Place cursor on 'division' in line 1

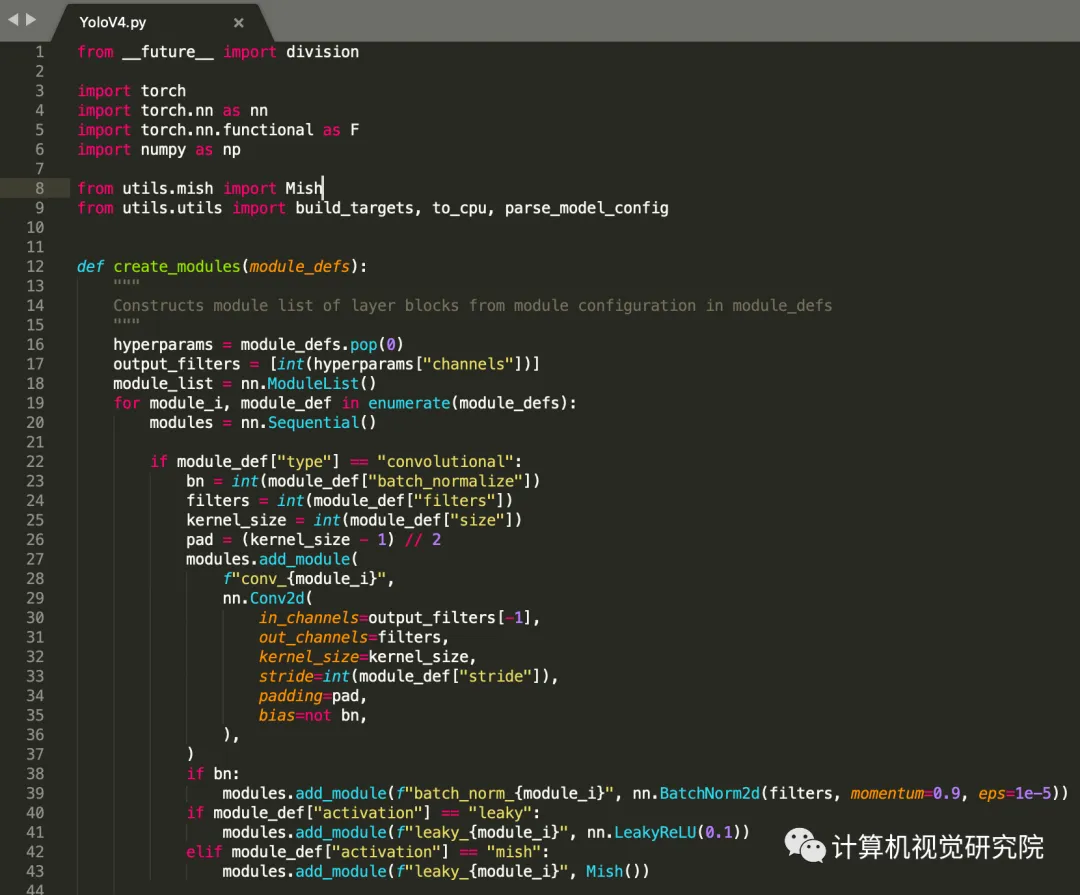point(322,52)
